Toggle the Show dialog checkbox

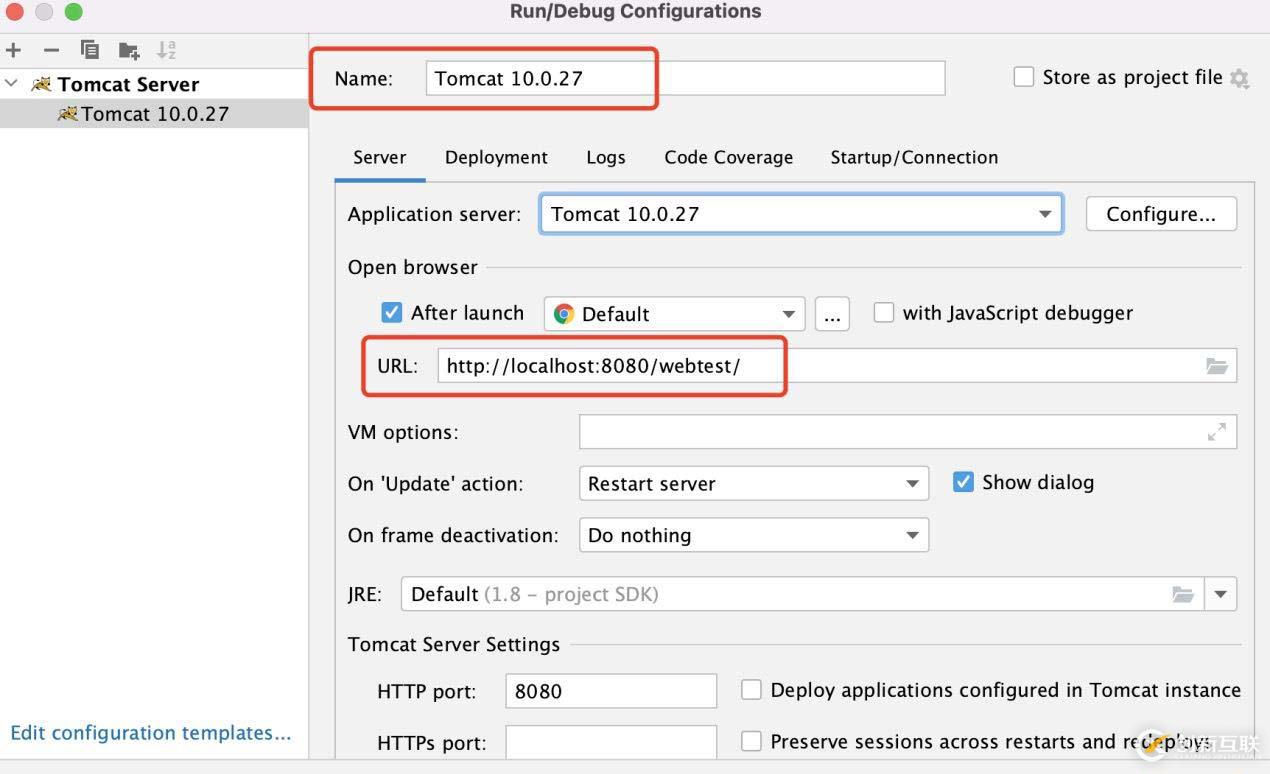(963, 482)
